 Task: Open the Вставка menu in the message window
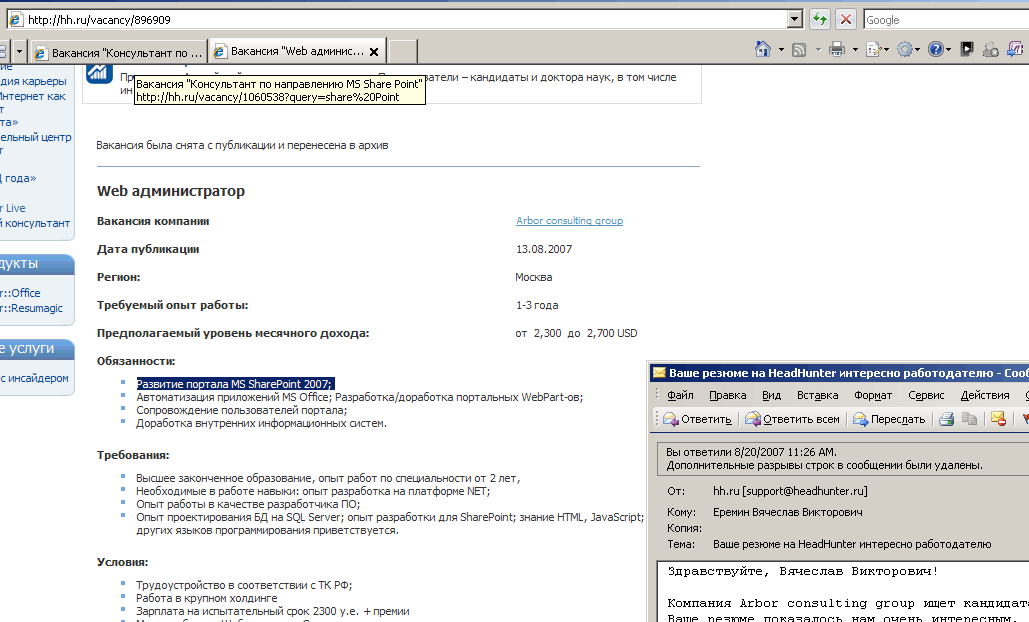pos(818,395)
